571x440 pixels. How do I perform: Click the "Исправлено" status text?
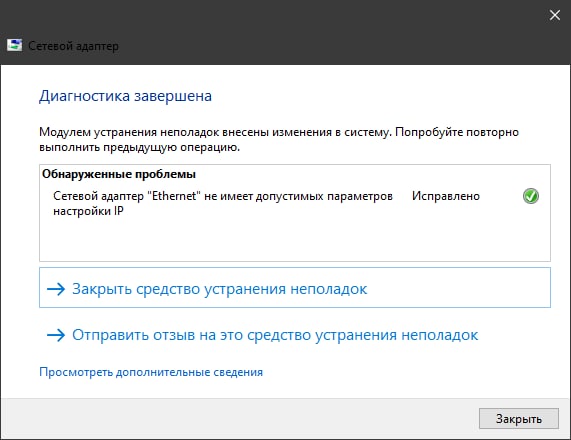[x=446, y=196]
